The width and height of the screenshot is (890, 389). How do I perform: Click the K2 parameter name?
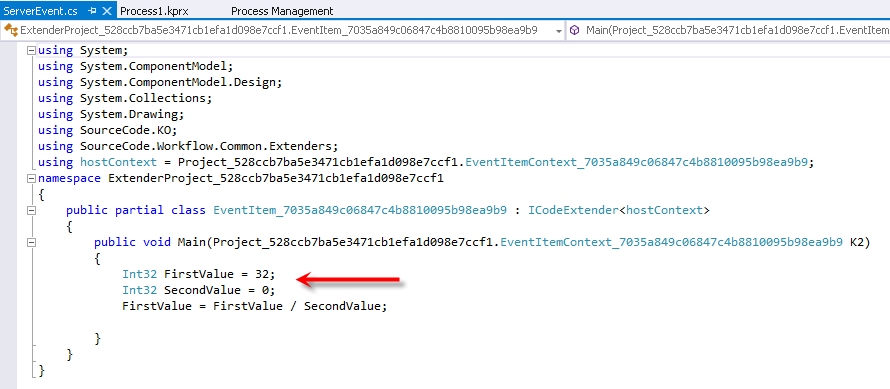click(x=857, y=242)
